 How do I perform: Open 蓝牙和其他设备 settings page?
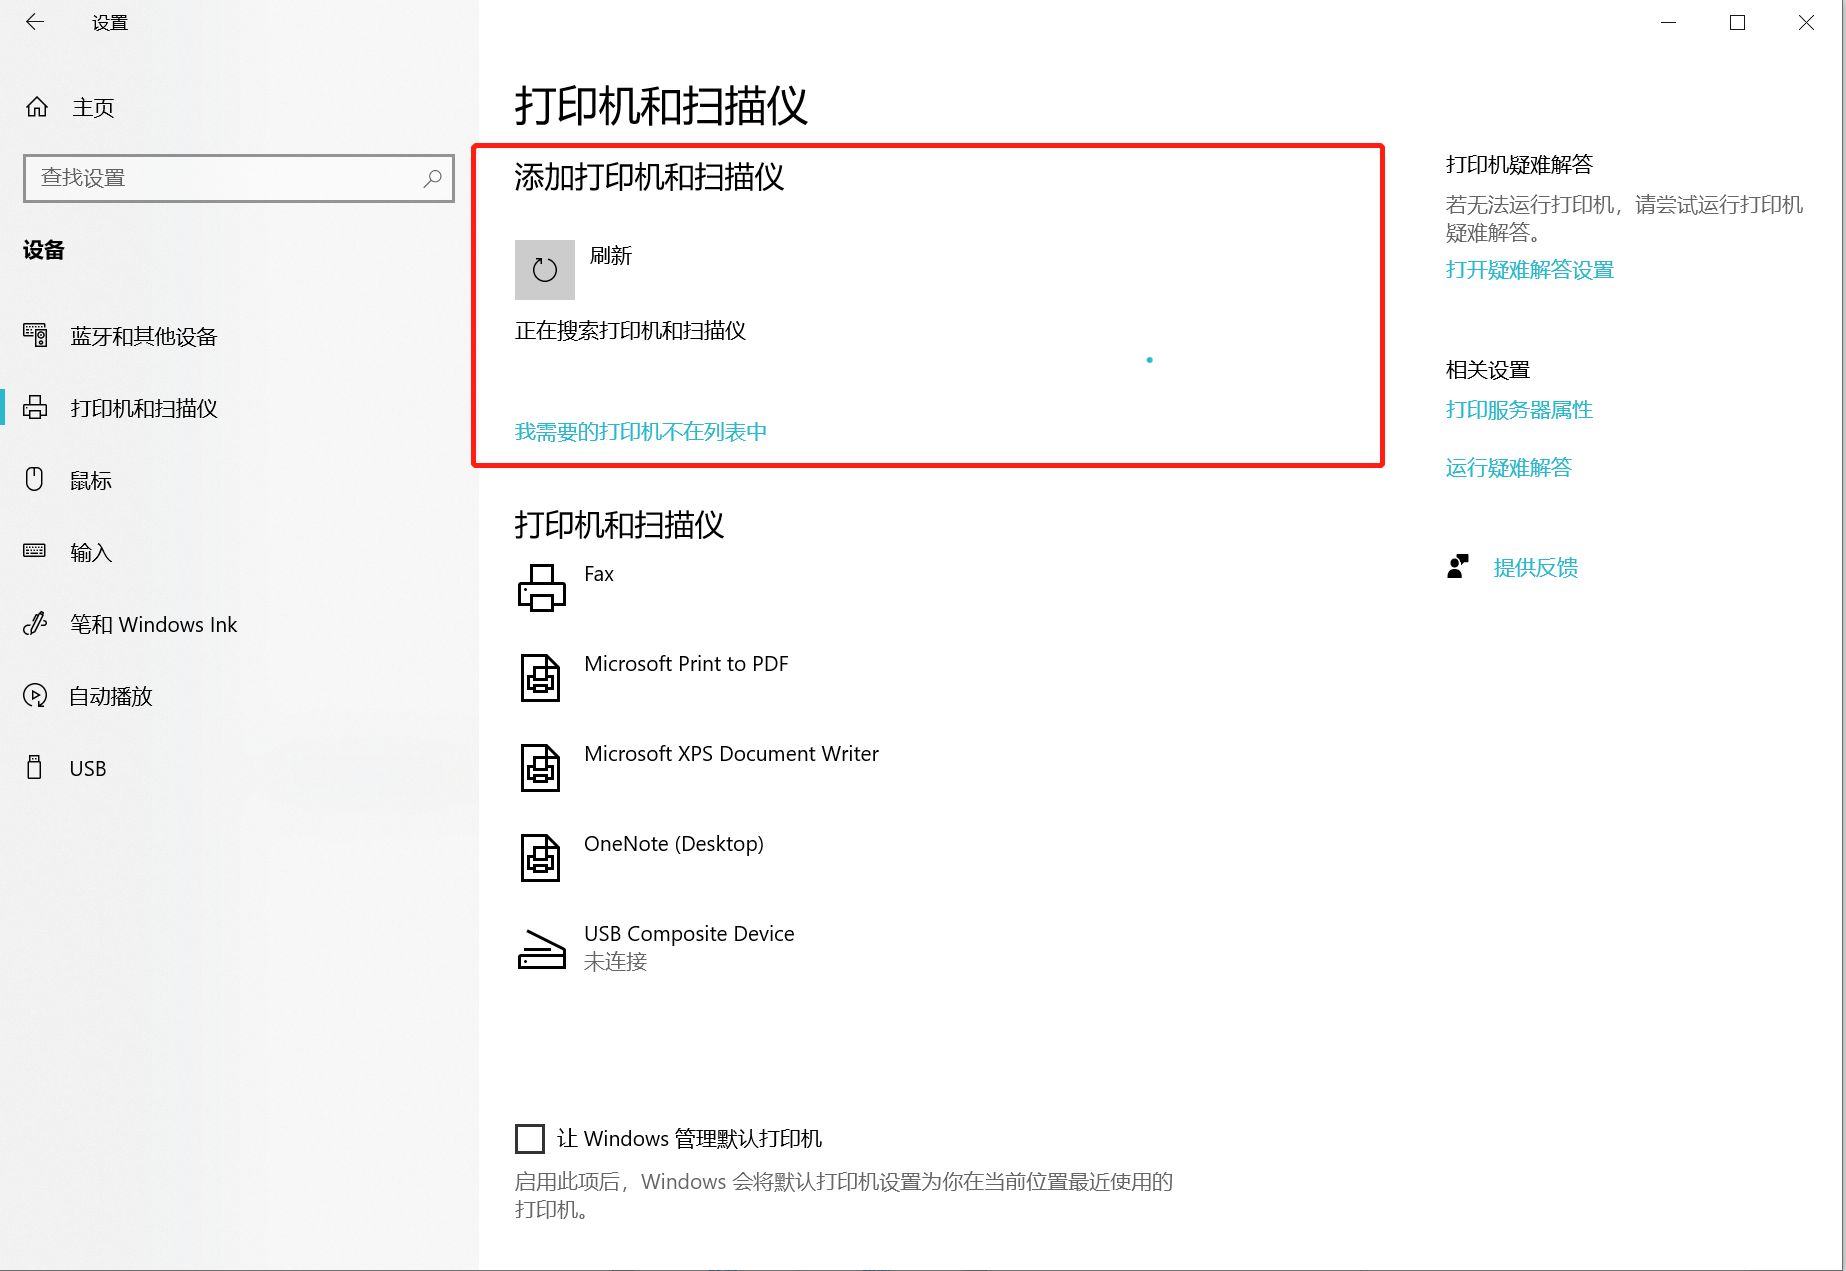pyautogui.click(x=143, y=336)
